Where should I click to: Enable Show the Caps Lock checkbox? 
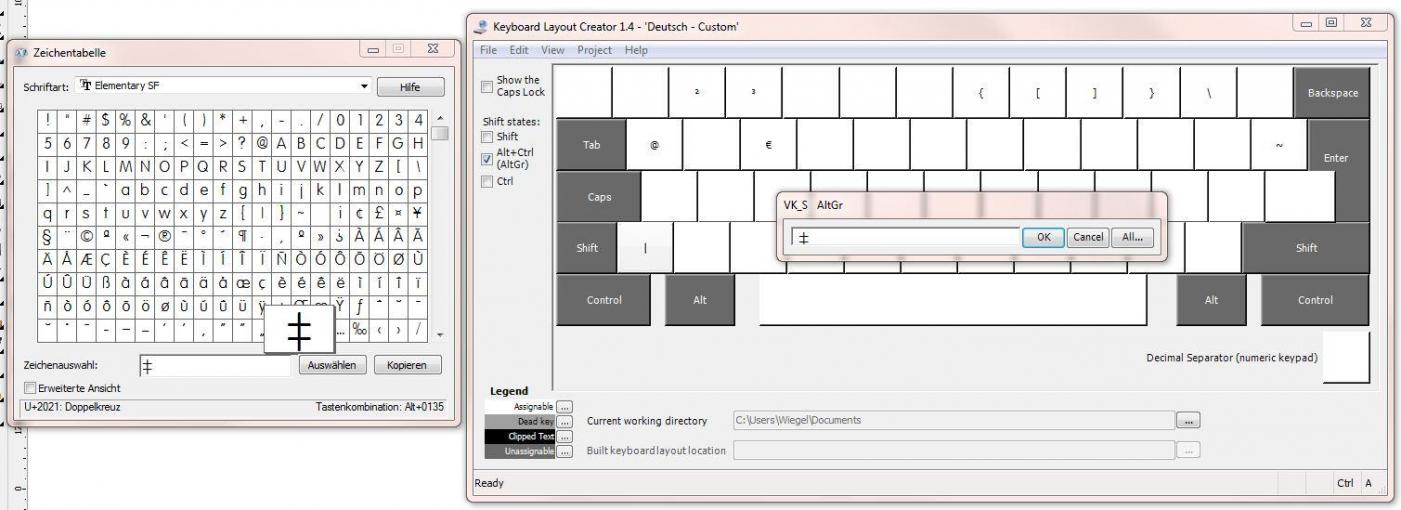[x=488, y=86]
